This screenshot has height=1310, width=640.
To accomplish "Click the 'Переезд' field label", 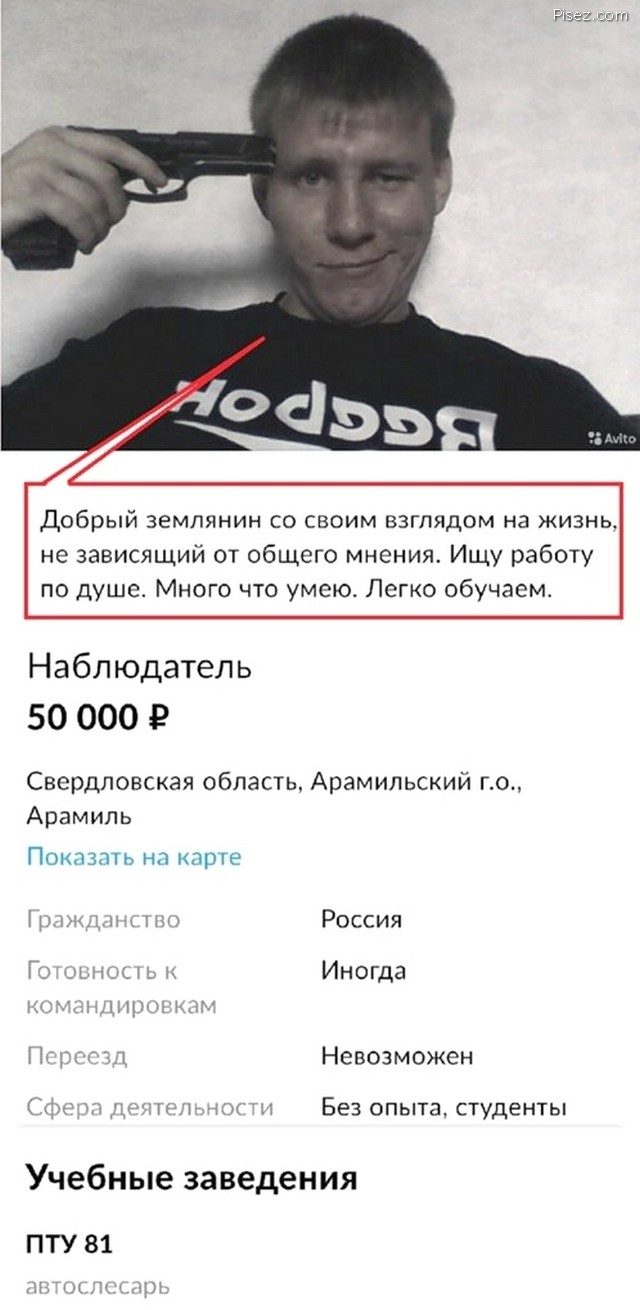I will 77,1056.
